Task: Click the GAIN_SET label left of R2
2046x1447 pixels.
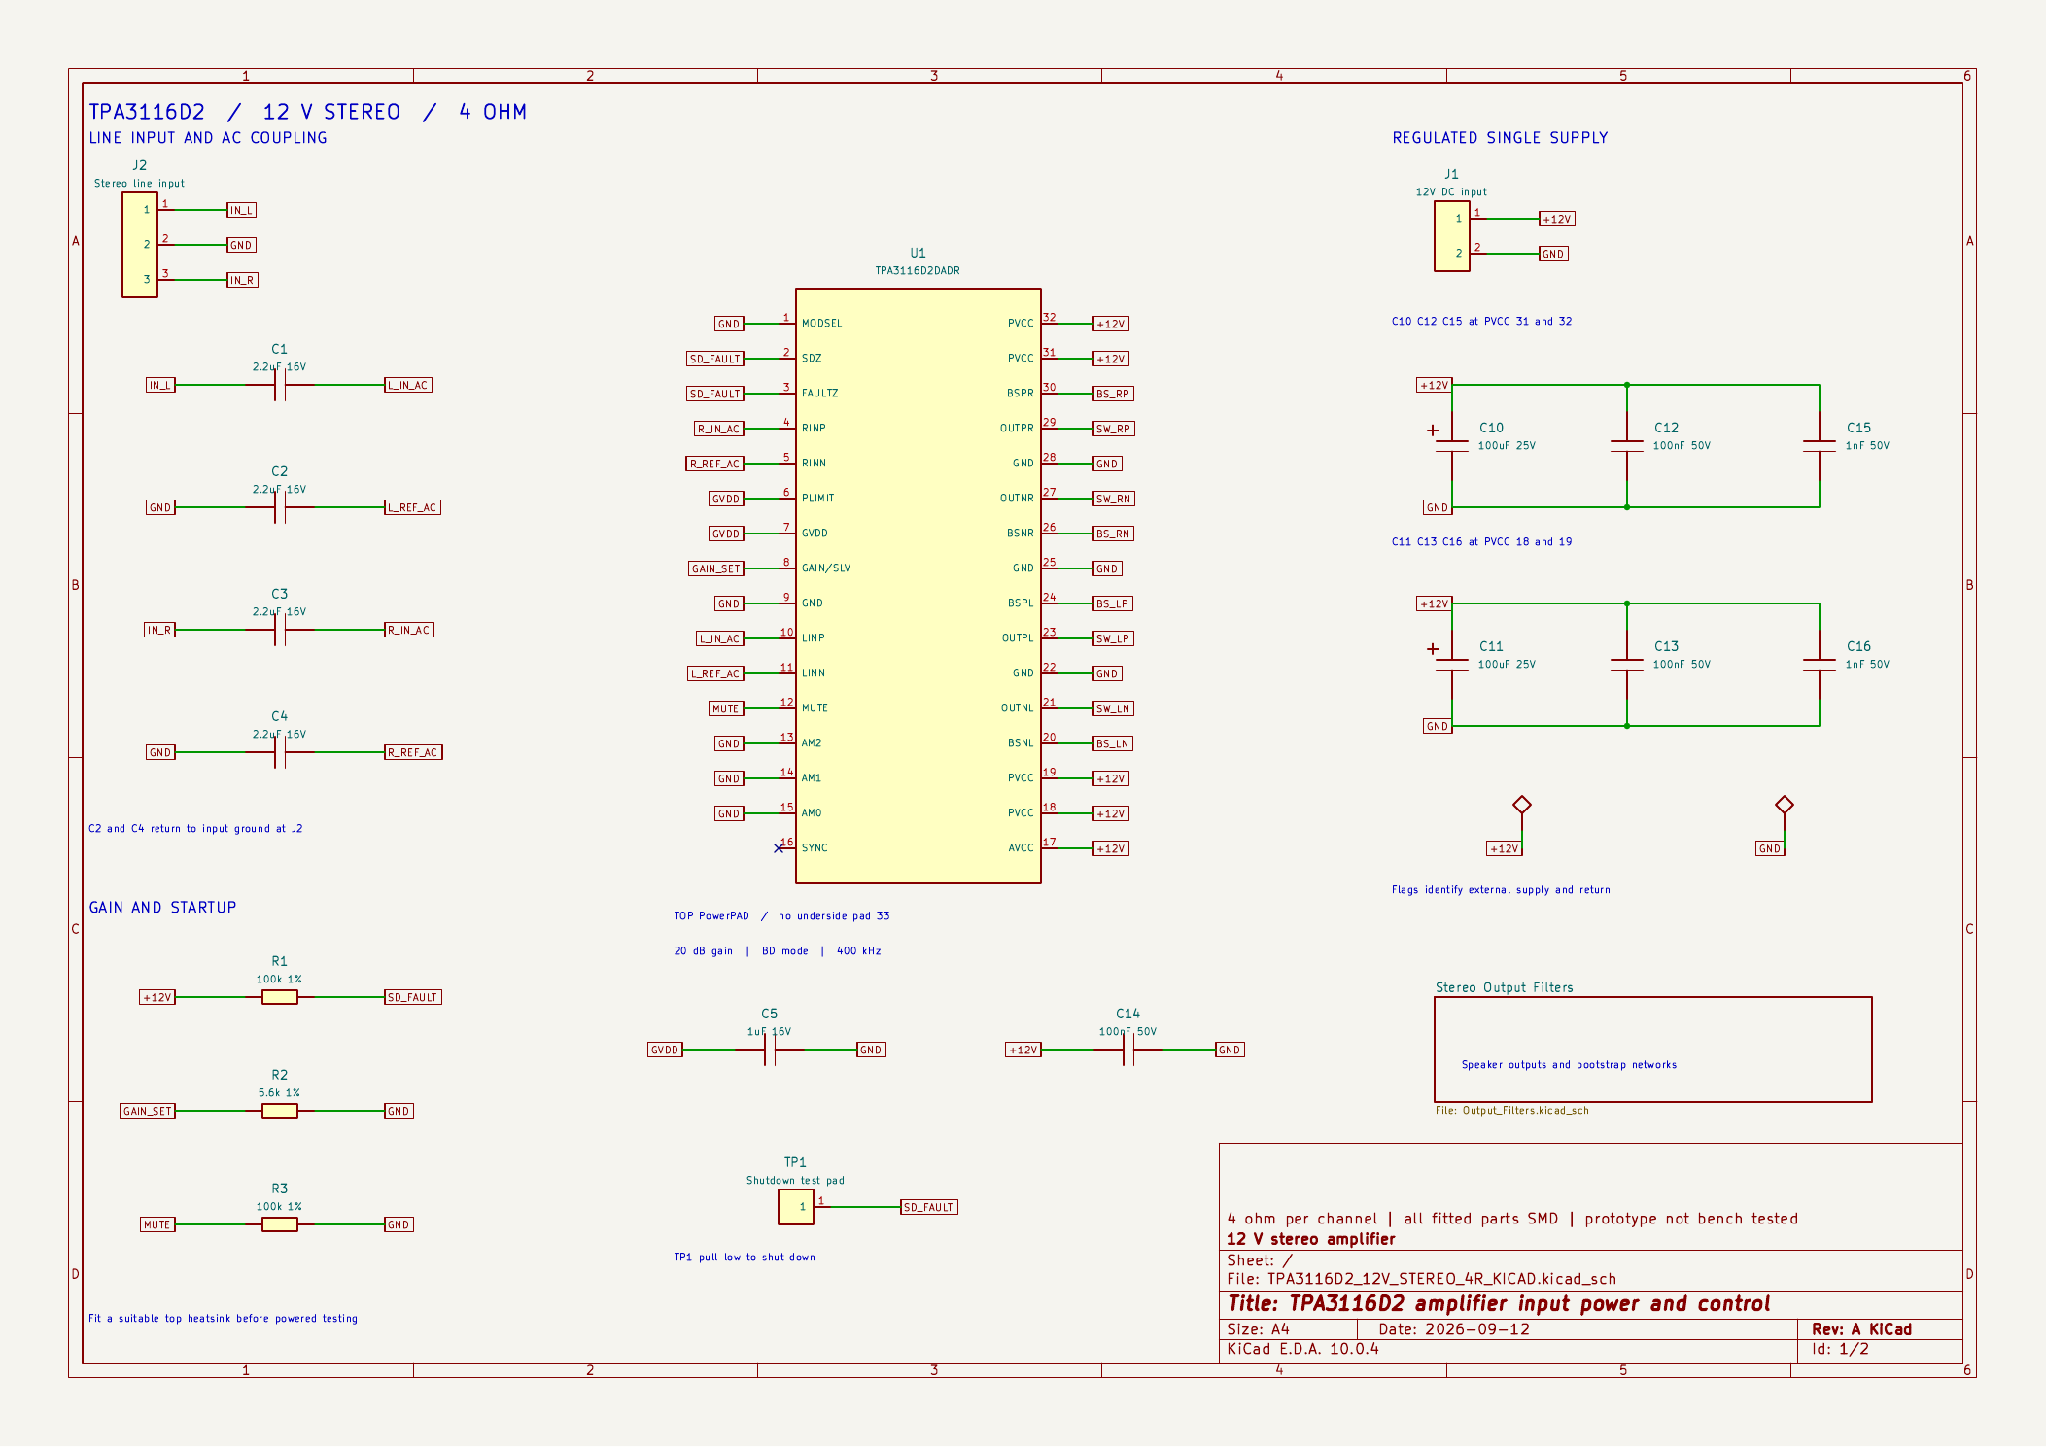Action: coord(147,1111)
